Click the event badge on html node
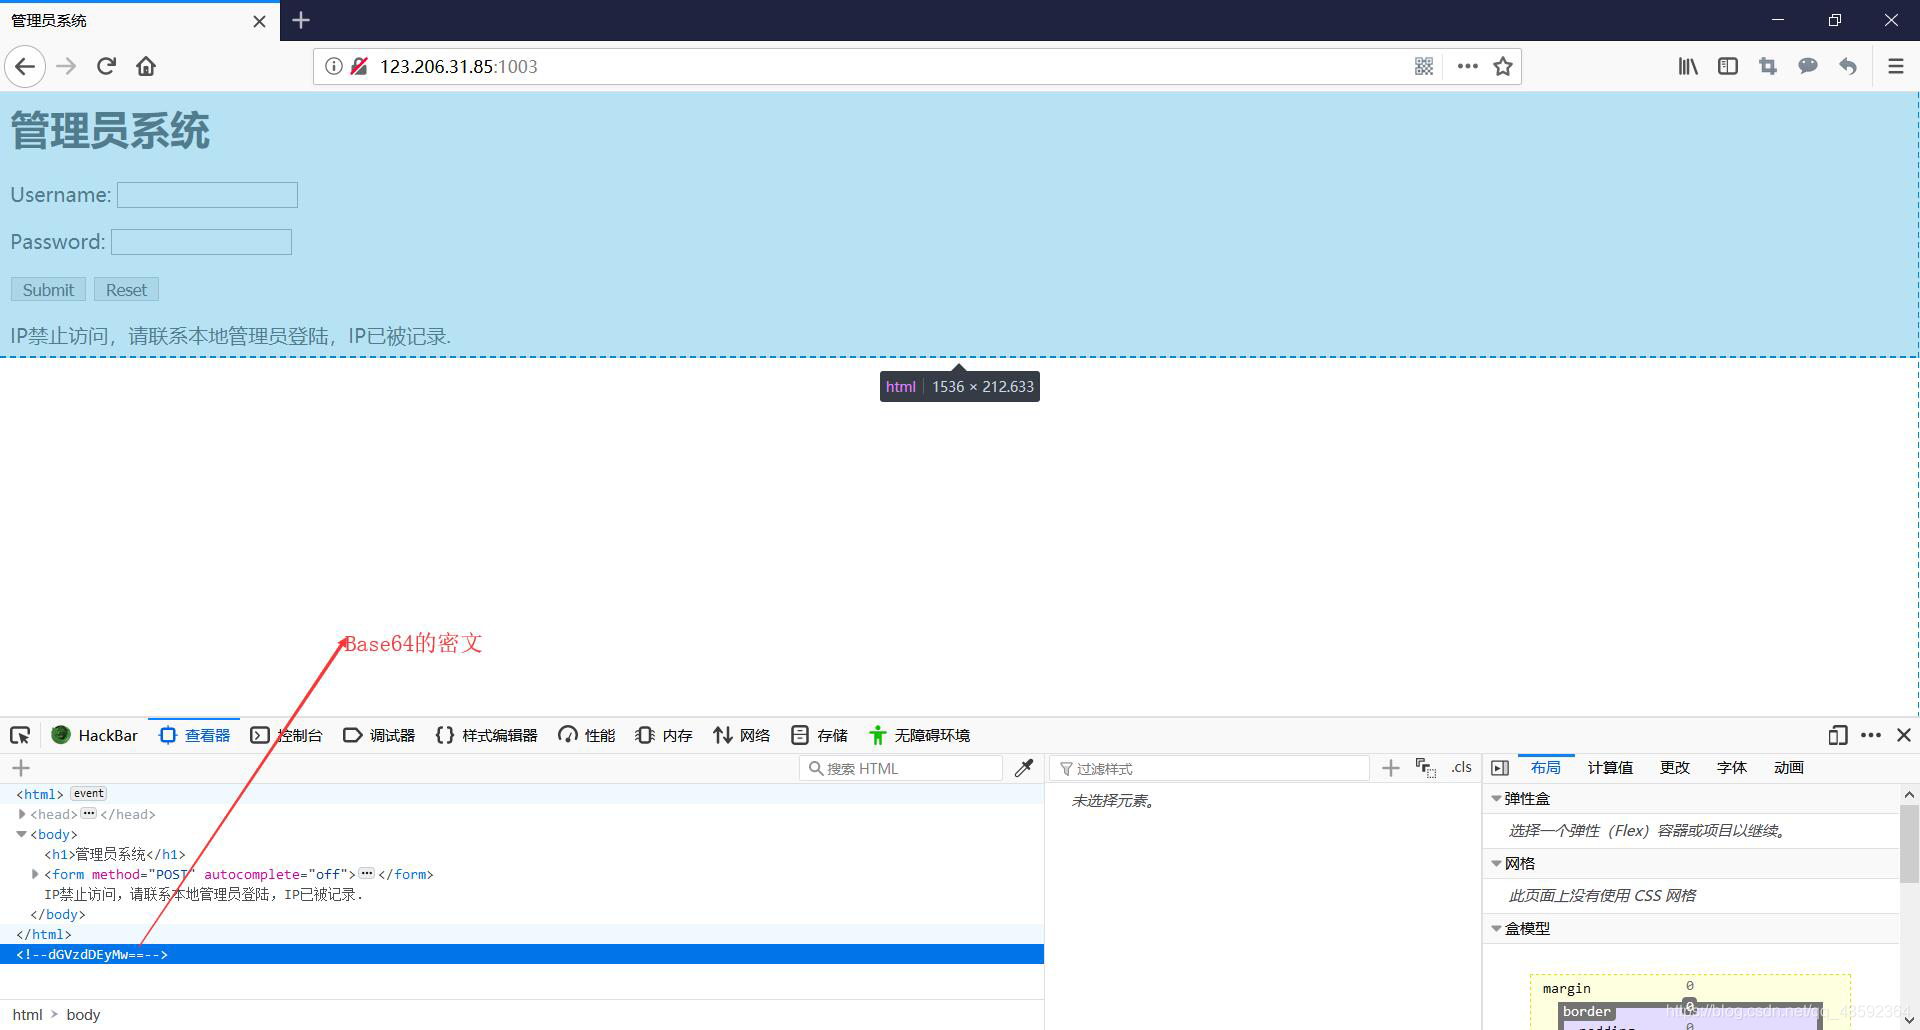This screenshot has width=1920, height=1030. [x=88, y=793]
